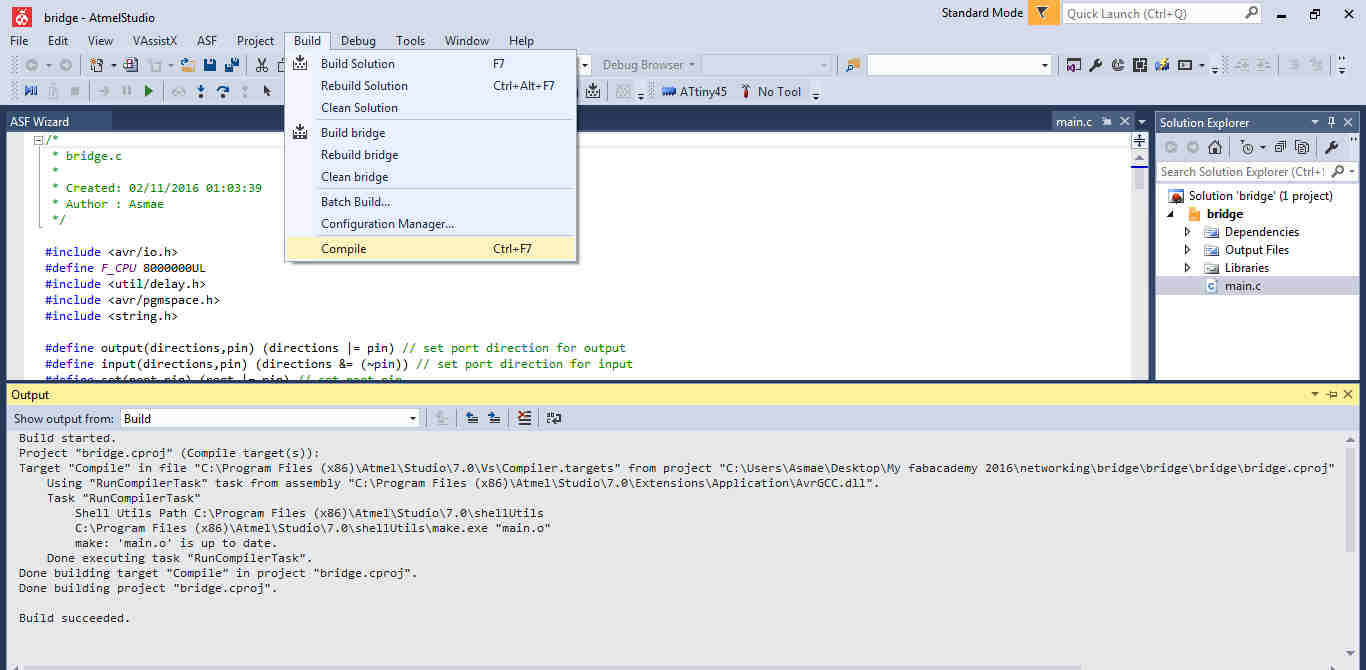The image size is (1366, 670).
Task: Open Solution Explorer window options dropdown
Action: click(1315, 122)
